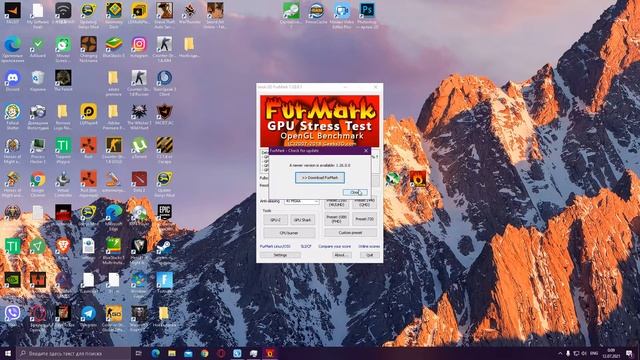640x360 pixels.
Task: Start the CPU burner tool
Action: [x=289, y=233]
